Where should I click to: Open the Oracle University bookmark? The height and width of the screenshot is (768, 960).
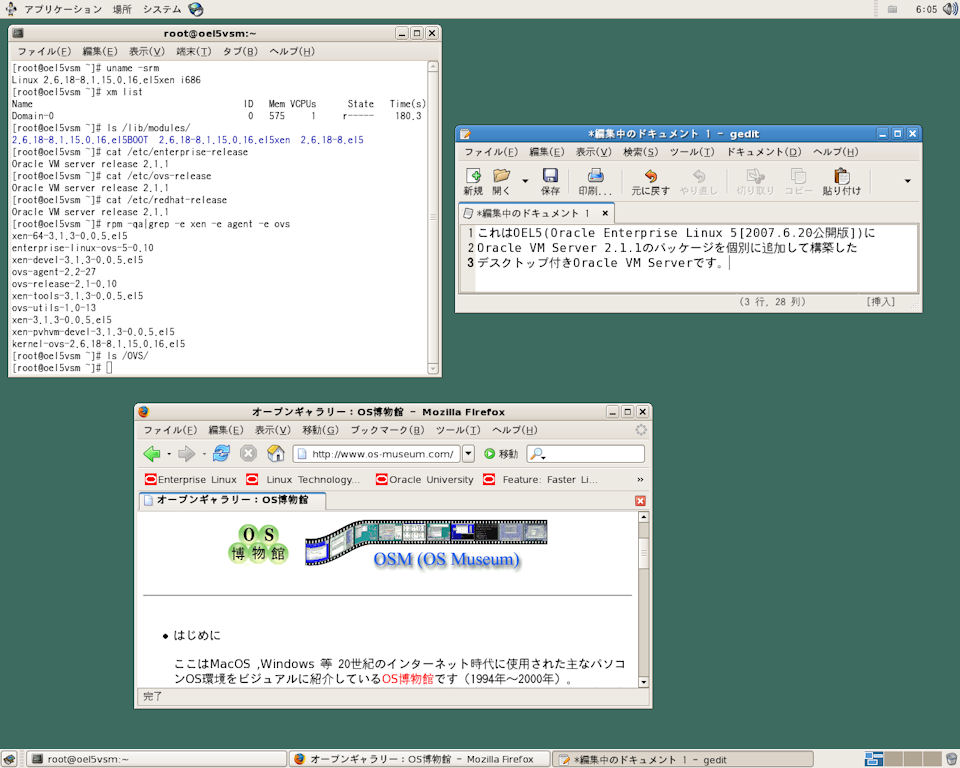(425, 480)
